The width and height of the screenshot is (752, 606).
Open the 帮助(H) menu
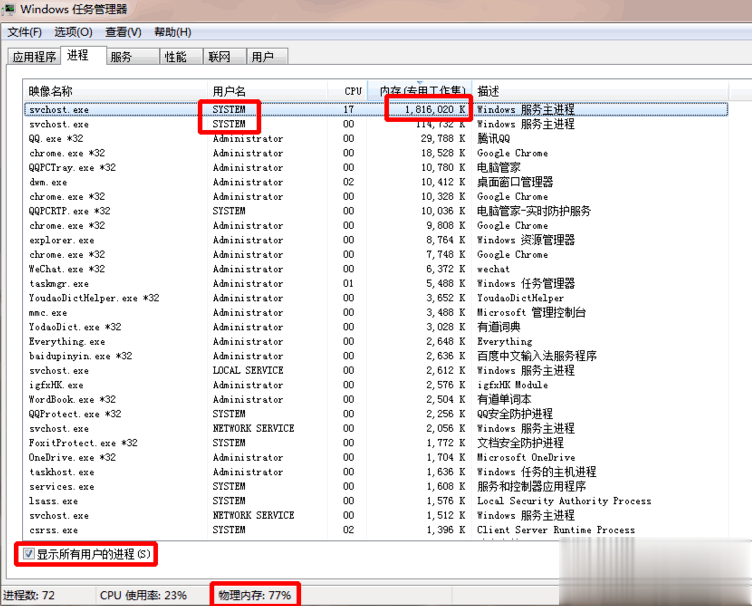click(x=173, y=32)
